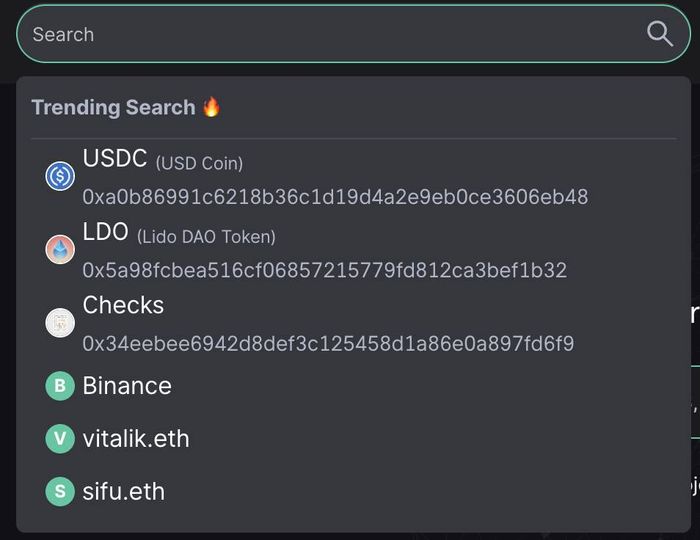Screen dimensions: 700x540
Task: Select the LDO trending result
Action: (x=354, y=250)
